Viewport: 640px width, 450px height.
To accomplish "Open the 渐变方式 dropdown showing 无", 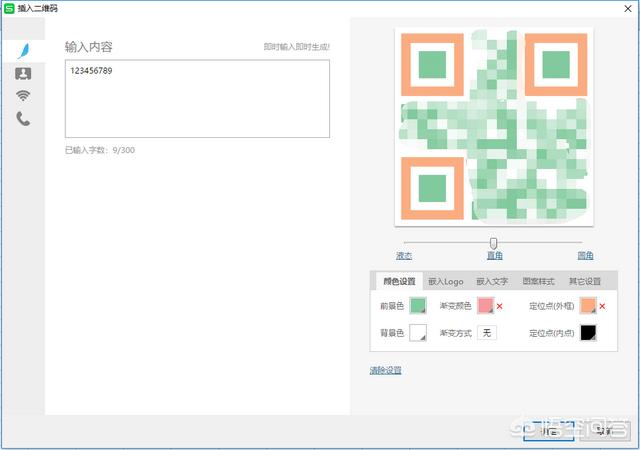I will (x=487, y=333).
